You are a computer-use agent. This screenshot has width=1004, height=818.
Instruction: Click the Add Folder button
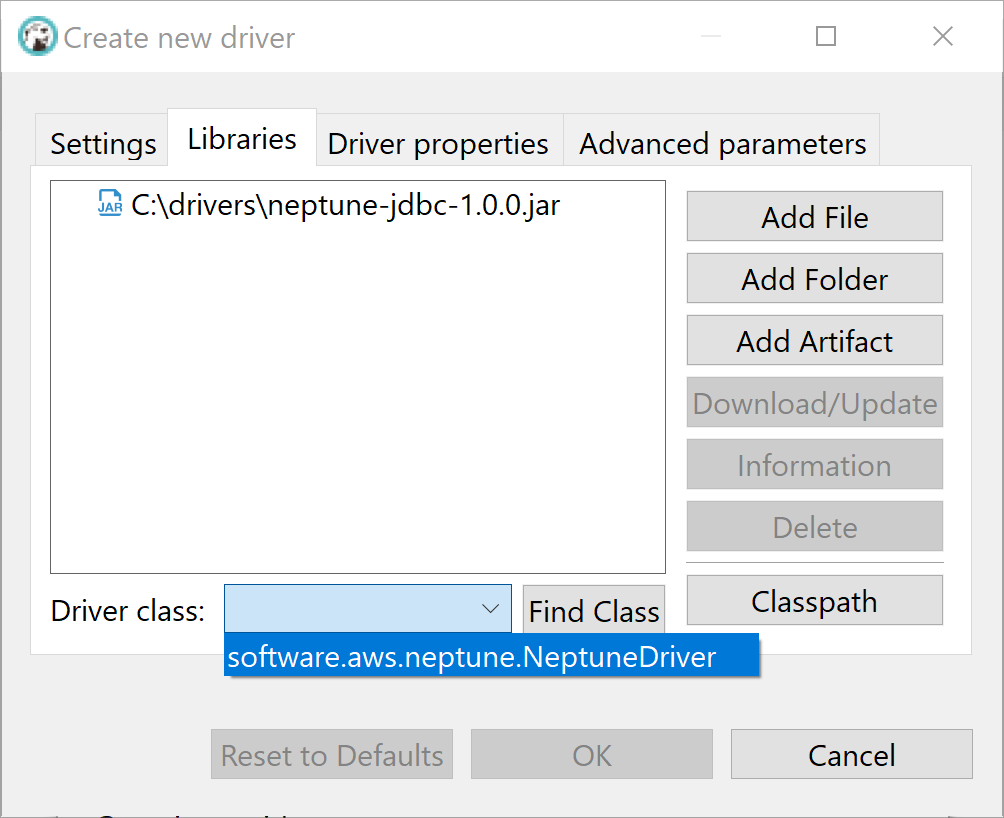(x=814, y=278)
